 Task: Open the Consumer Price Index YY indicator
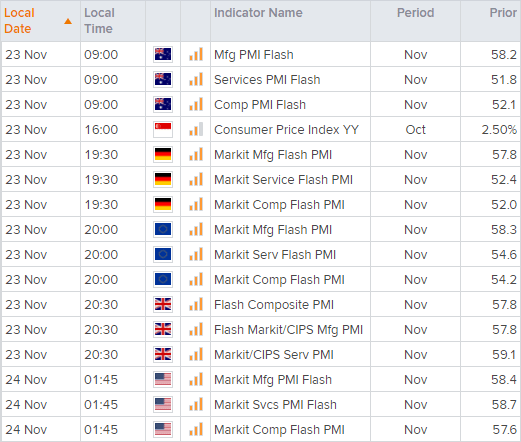pos(286,129)
